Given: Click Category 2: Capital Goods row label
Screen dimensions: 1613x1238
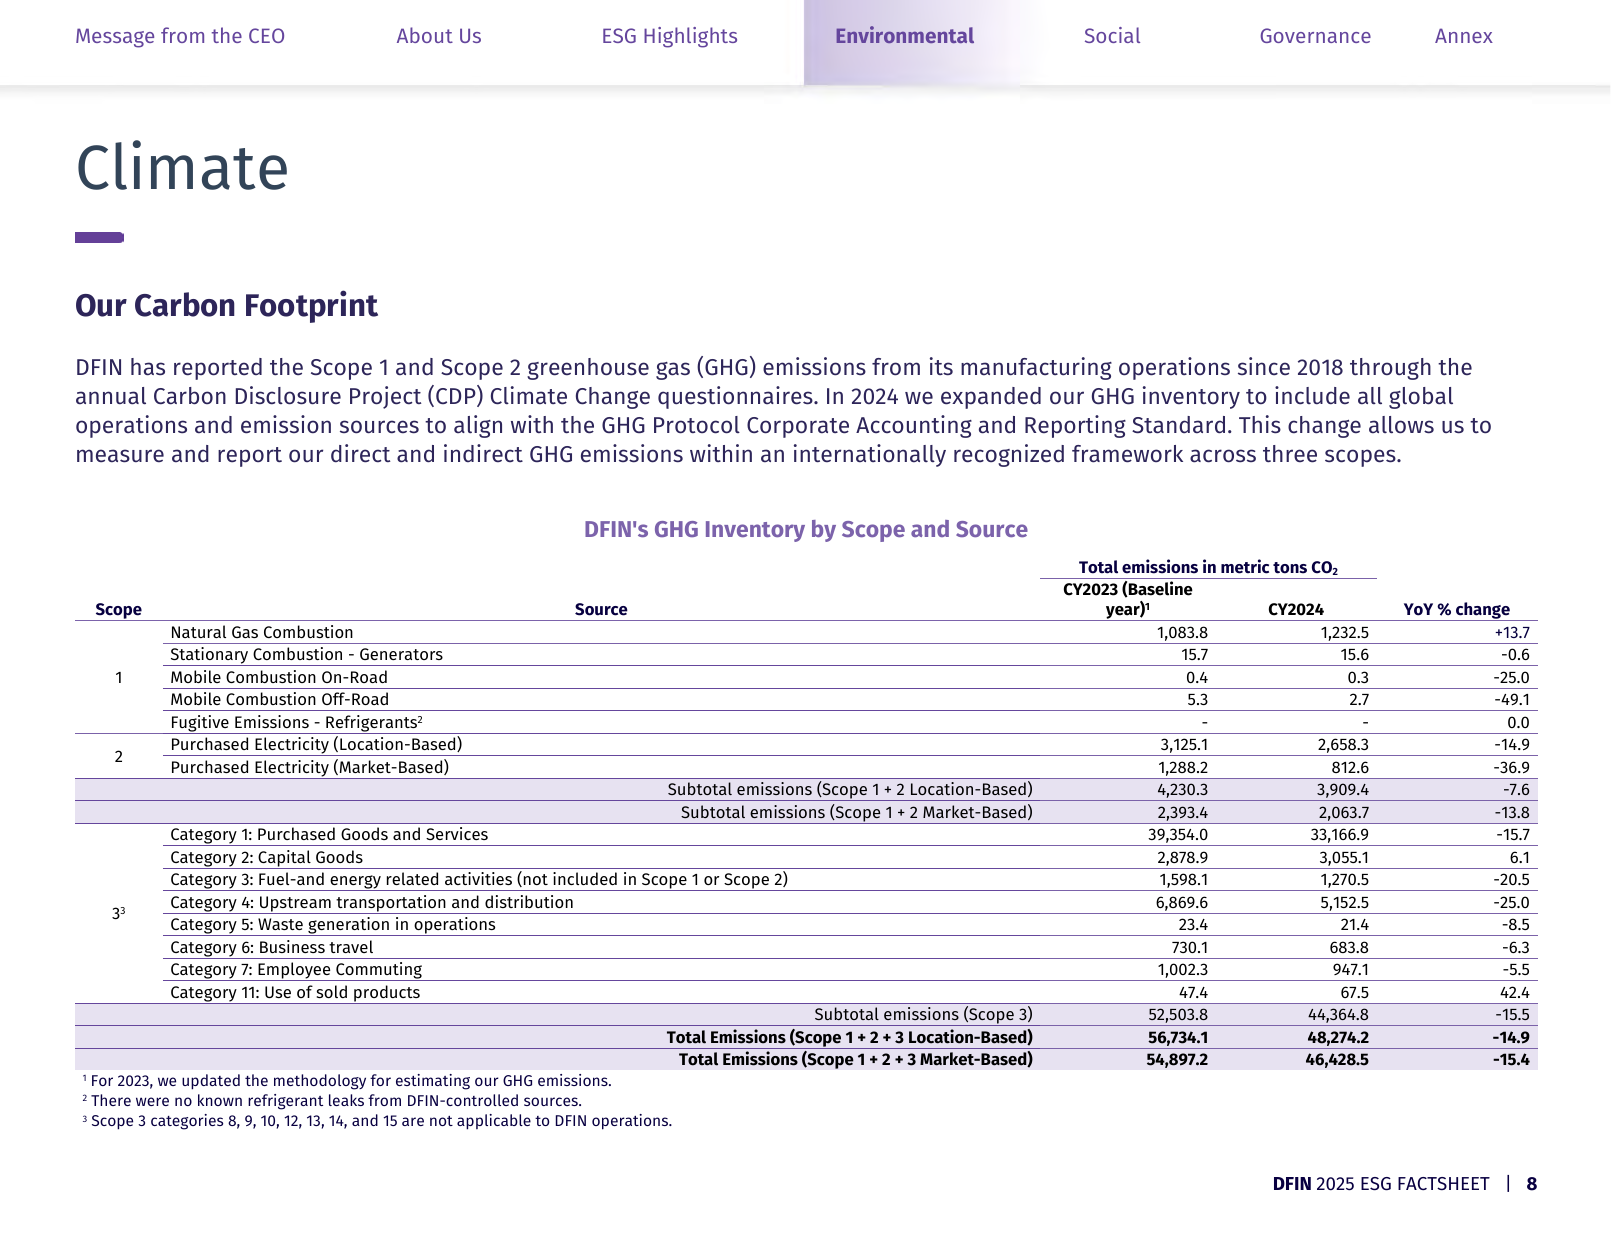Looking at the screenshot, I should [x=267, y=858].
